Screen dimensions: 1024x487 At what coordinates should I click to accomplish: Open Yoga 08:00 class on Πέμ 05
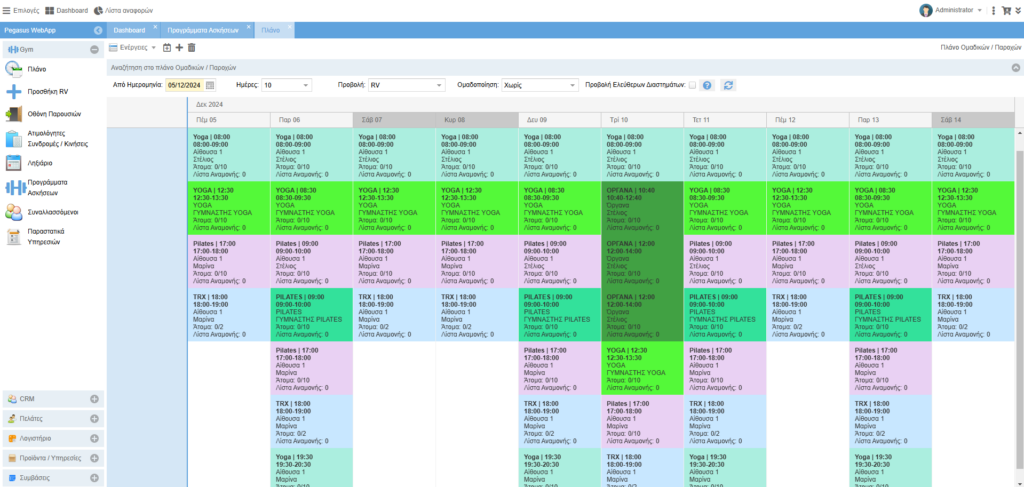(x=229, y=155)
